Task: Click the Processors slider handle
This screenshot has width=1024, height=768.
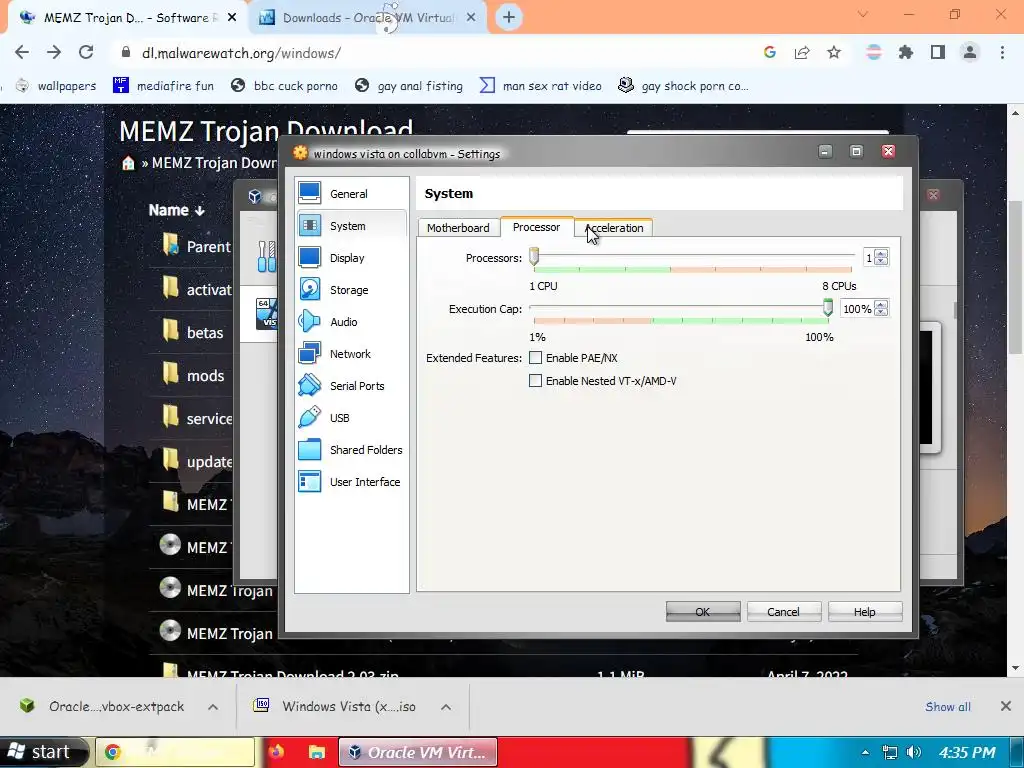Action: [x=534, y=256]
